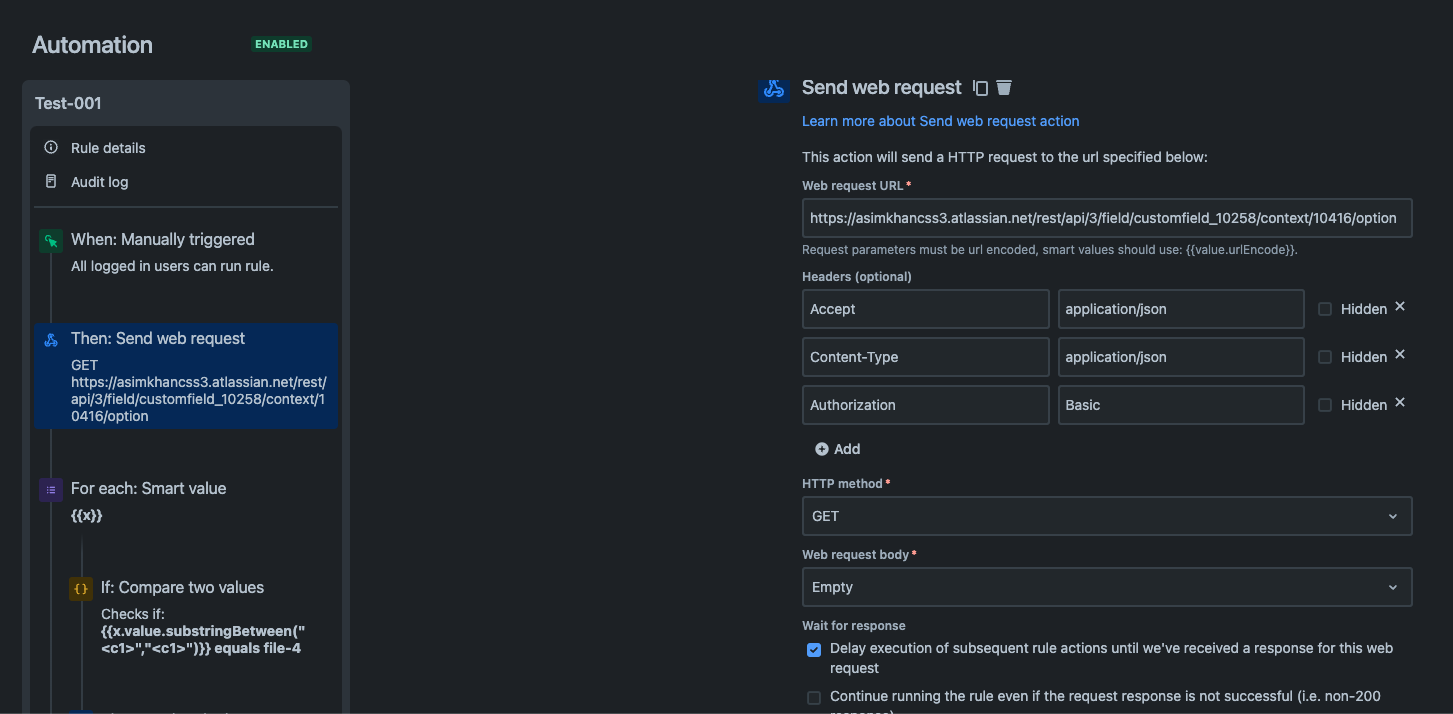Open the HTTP method dropdown
The height and width of the screenshot is (714, 1453).
click(x=1106, y=515)
